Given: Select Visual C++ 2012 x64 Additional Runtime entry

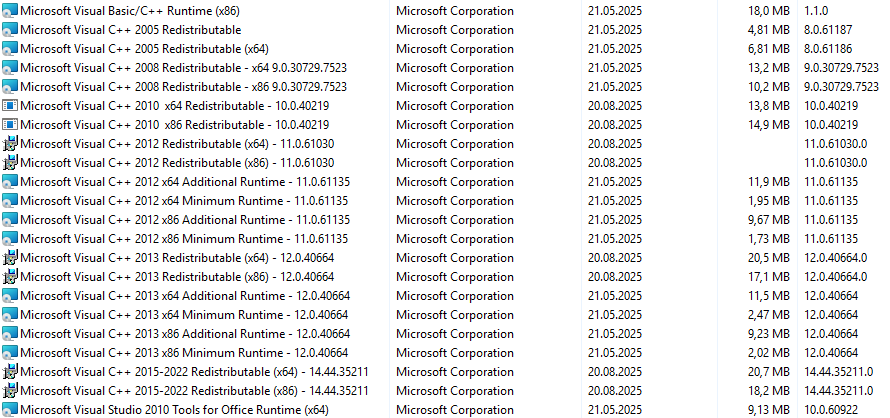Looking at the screenshot, I should point(185,182).
